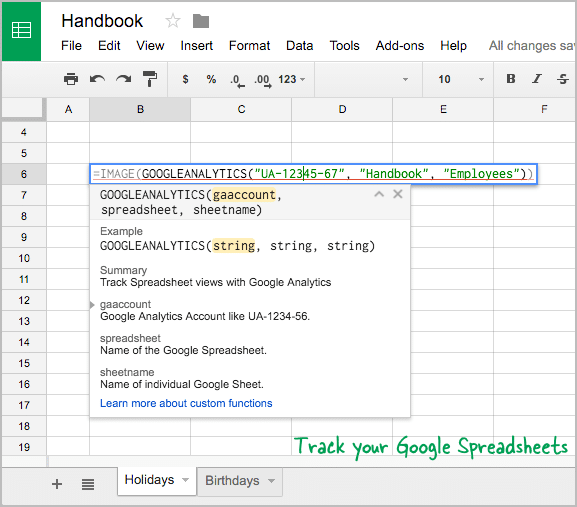Collapse the function help with up chevron

(379, 194)
